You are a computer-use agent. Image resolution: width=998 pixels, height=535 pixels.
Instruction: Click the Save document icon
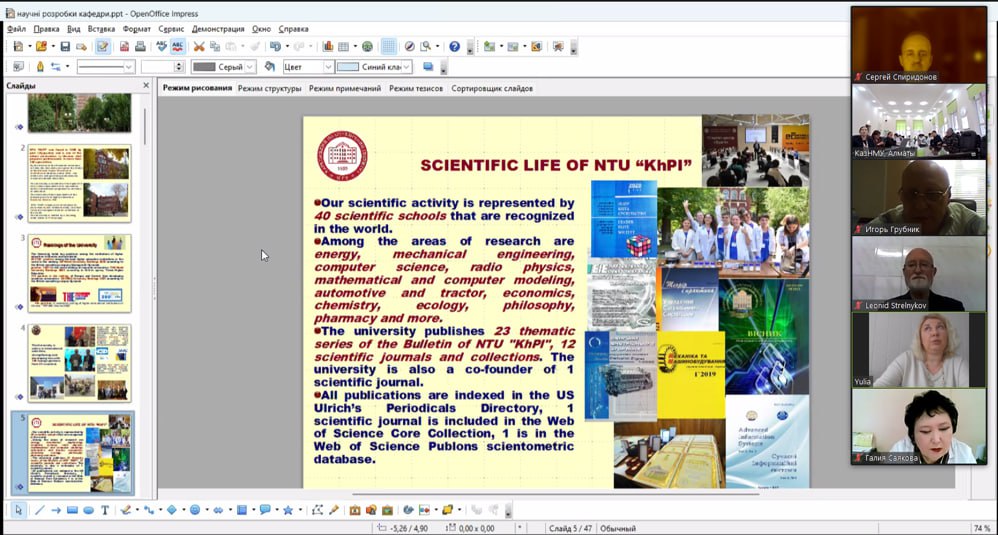pyautogui.click(x=65, y=47)
